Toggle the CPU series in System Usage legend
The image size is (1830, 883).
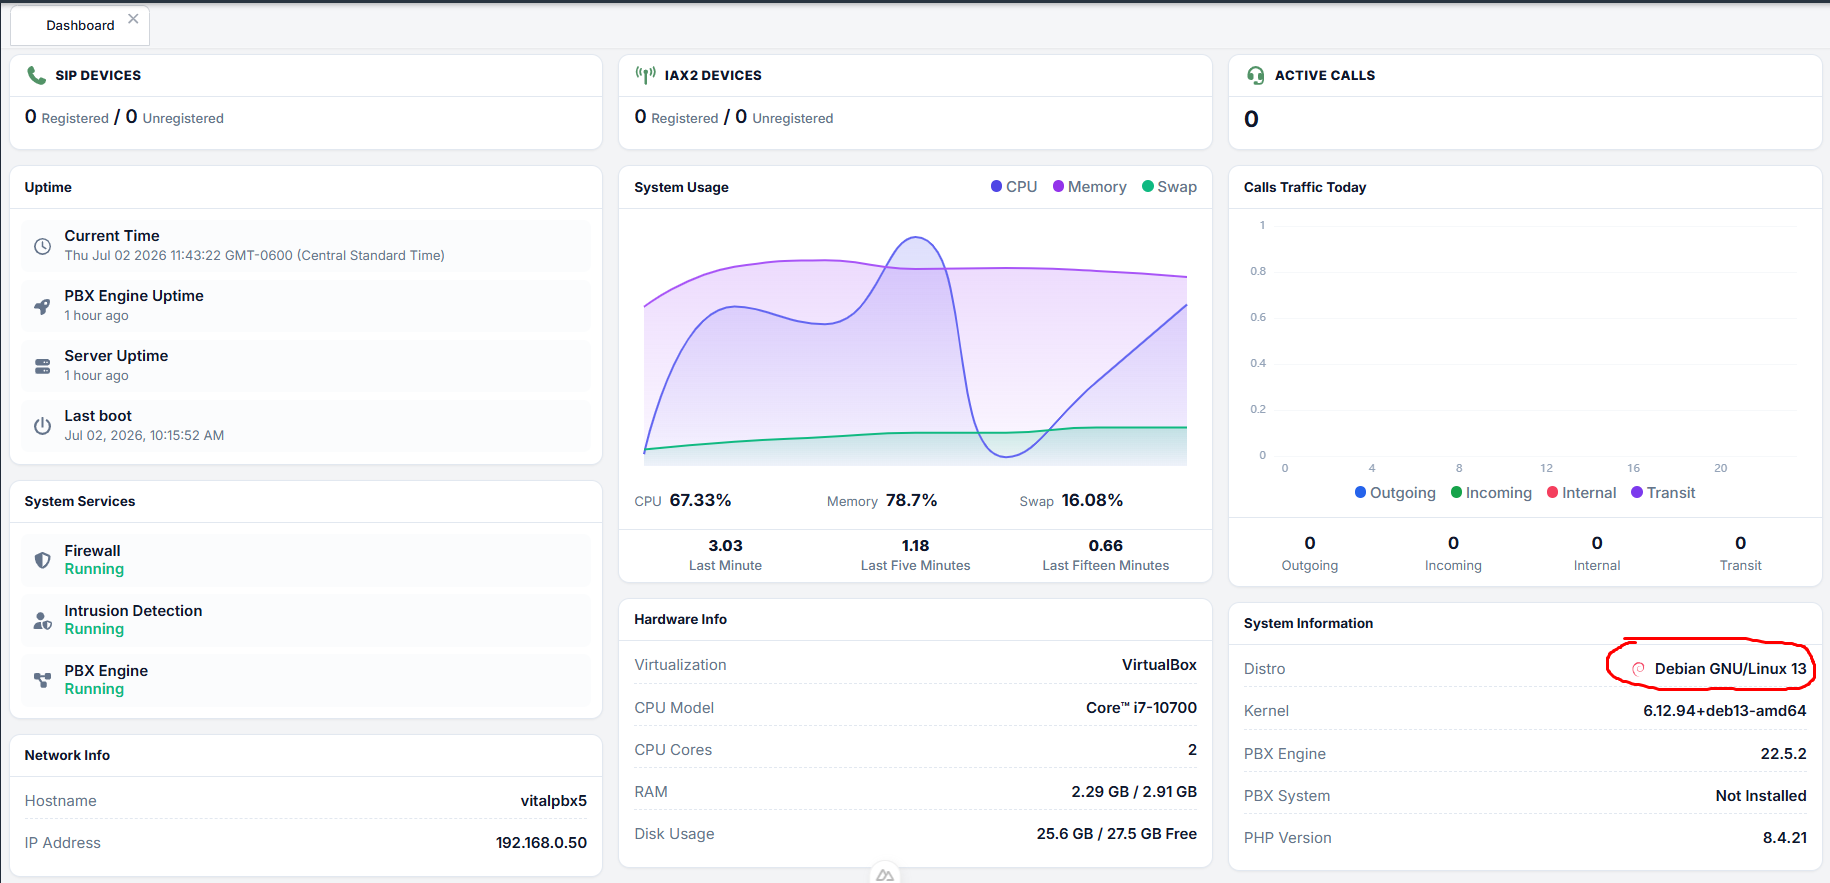(1014, 187)
